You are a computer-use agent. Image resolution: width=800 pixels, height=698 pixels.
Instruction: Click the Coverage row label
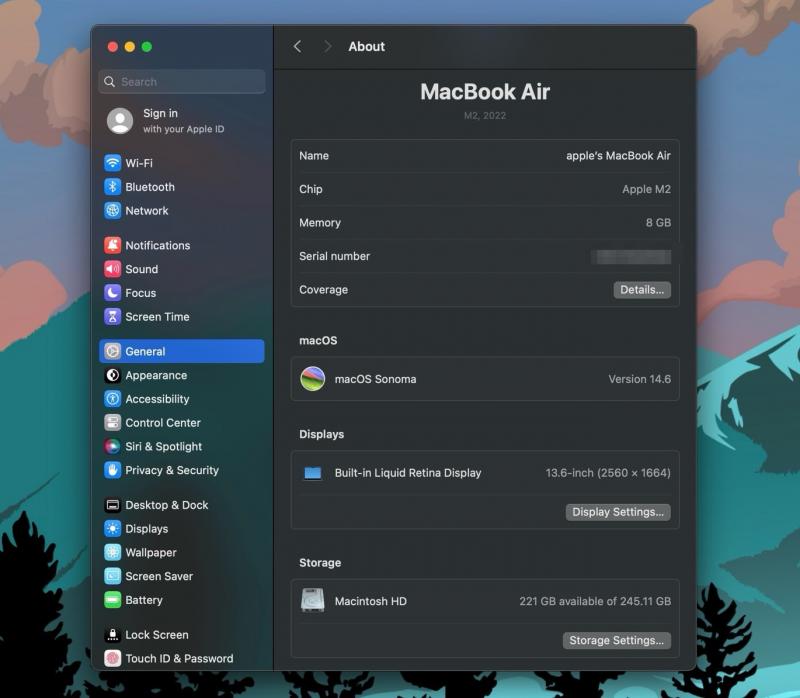pos(323,290)
